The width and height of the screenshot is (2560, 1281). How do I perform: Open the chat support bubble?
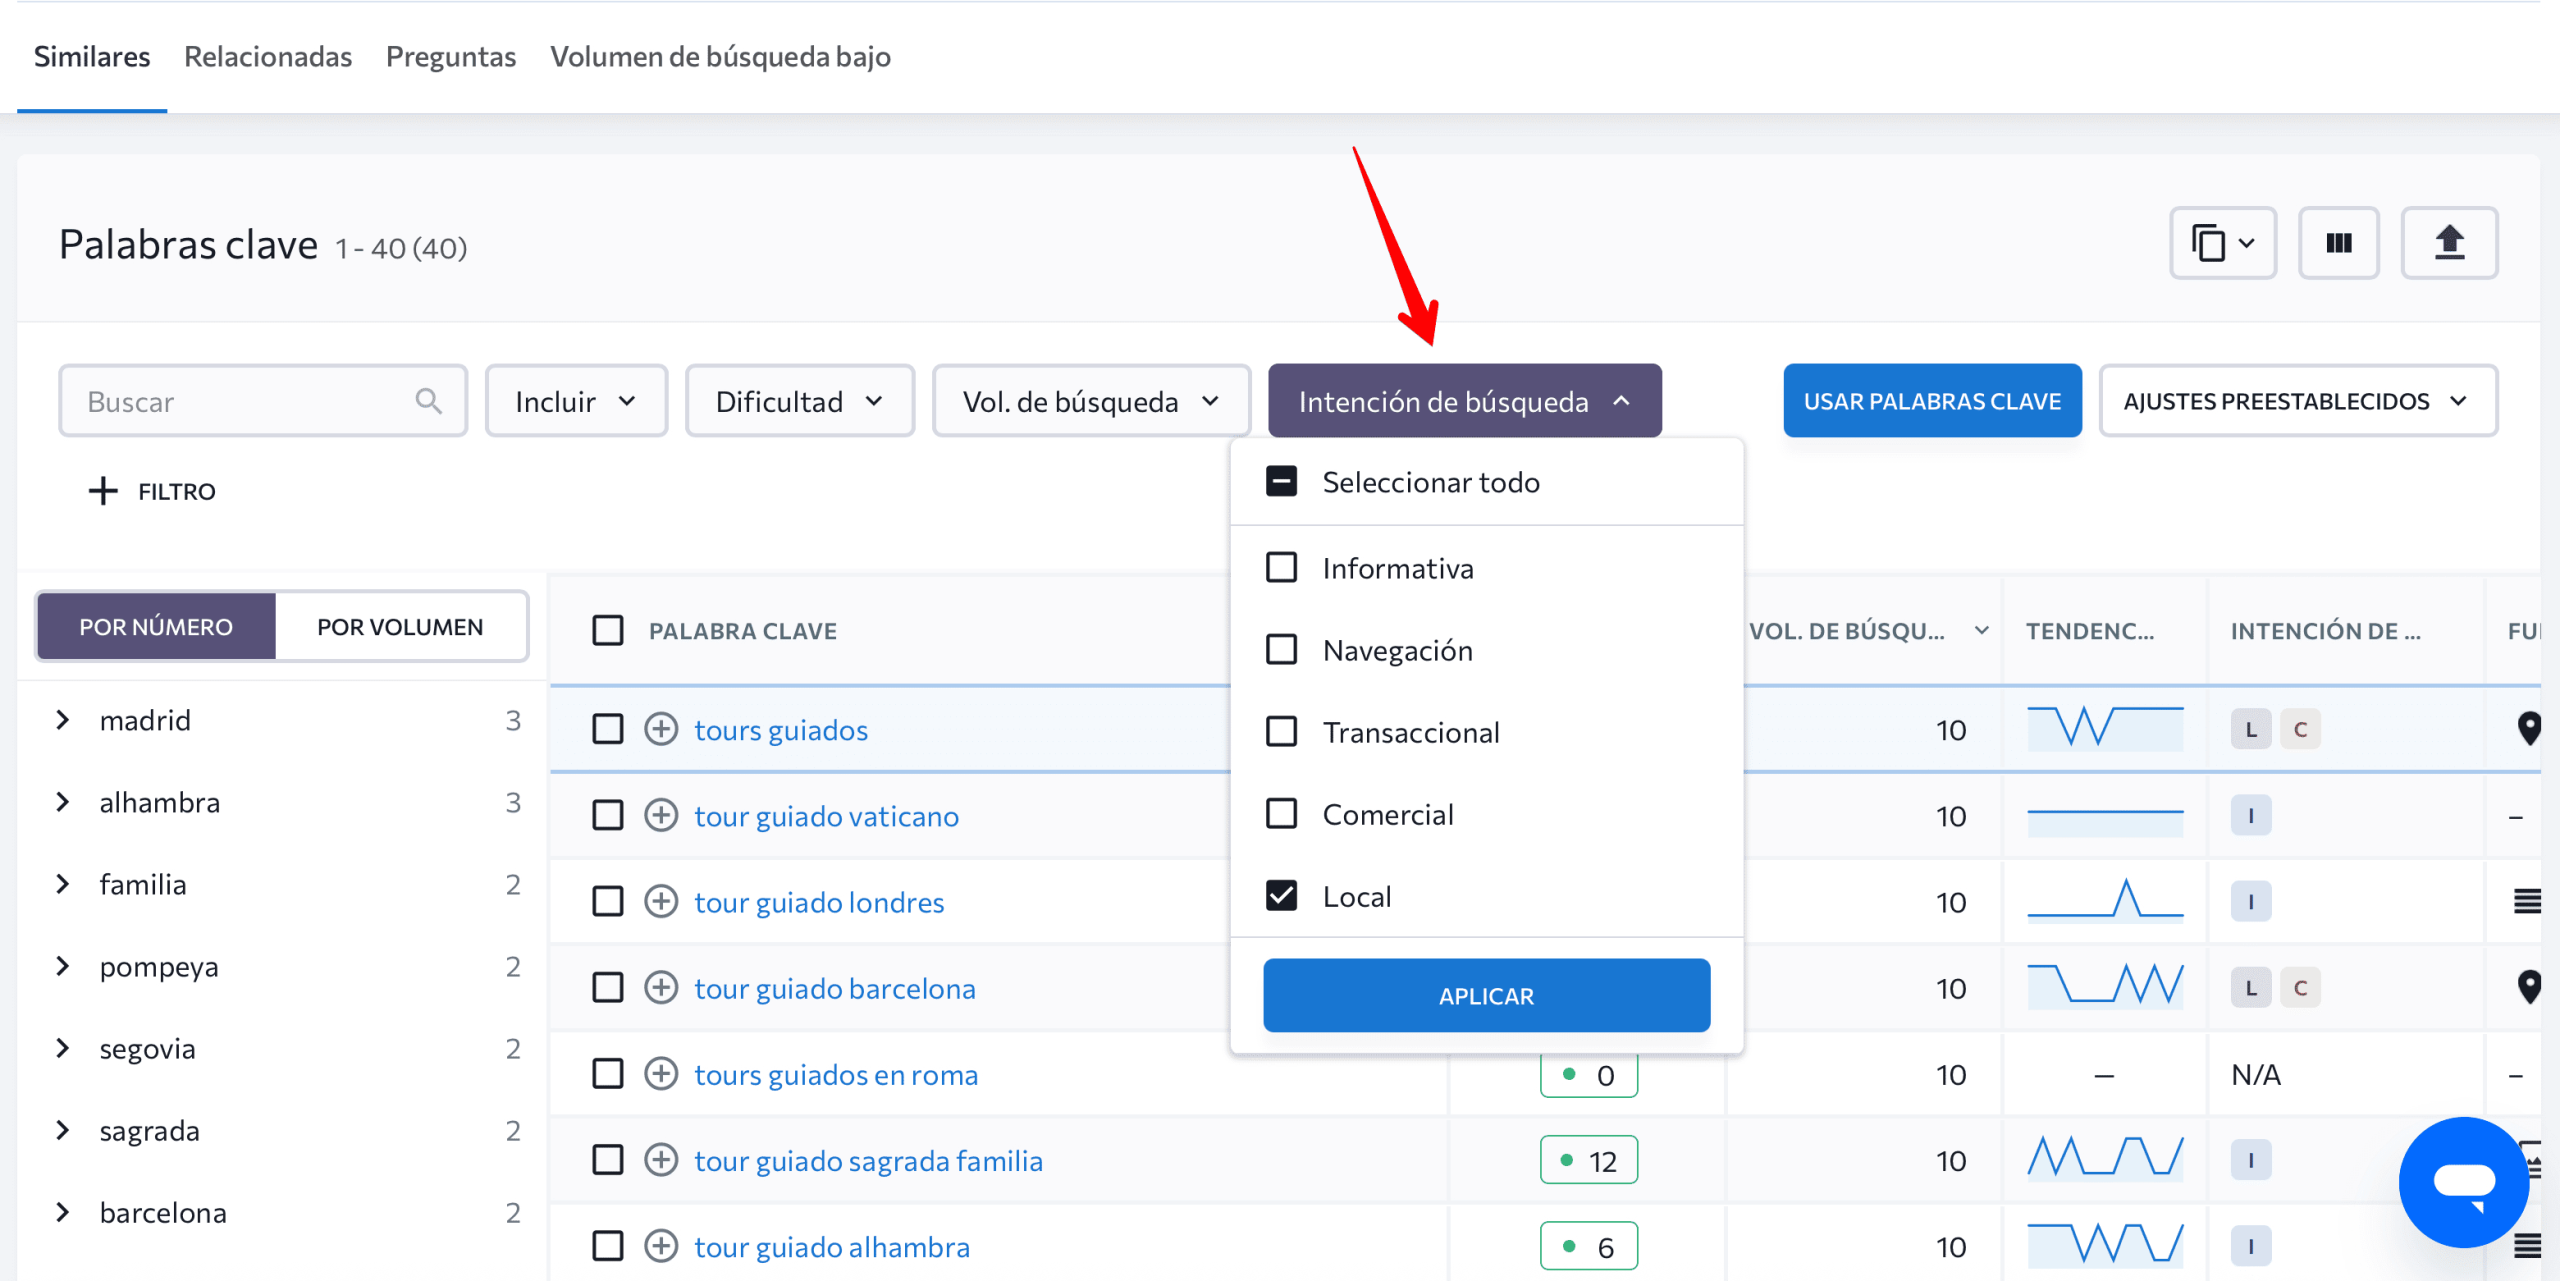pos(2463,1181)
